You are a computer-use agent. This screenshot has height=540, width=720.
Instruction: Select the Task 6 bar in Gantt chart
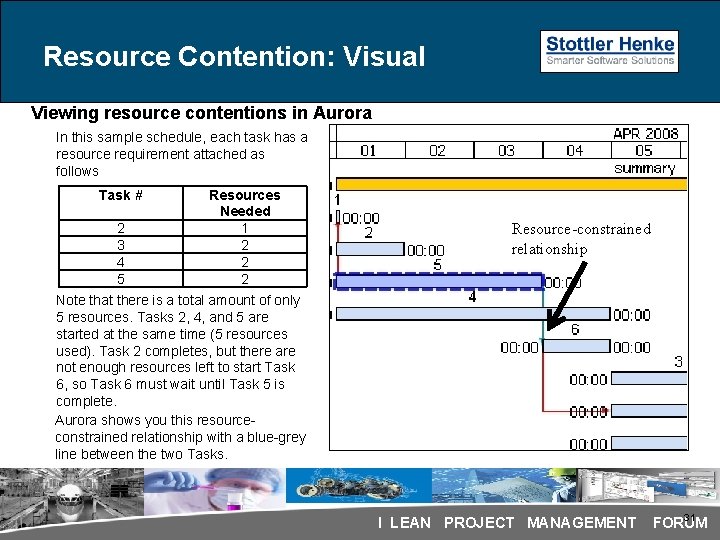[x=577, y=346]
